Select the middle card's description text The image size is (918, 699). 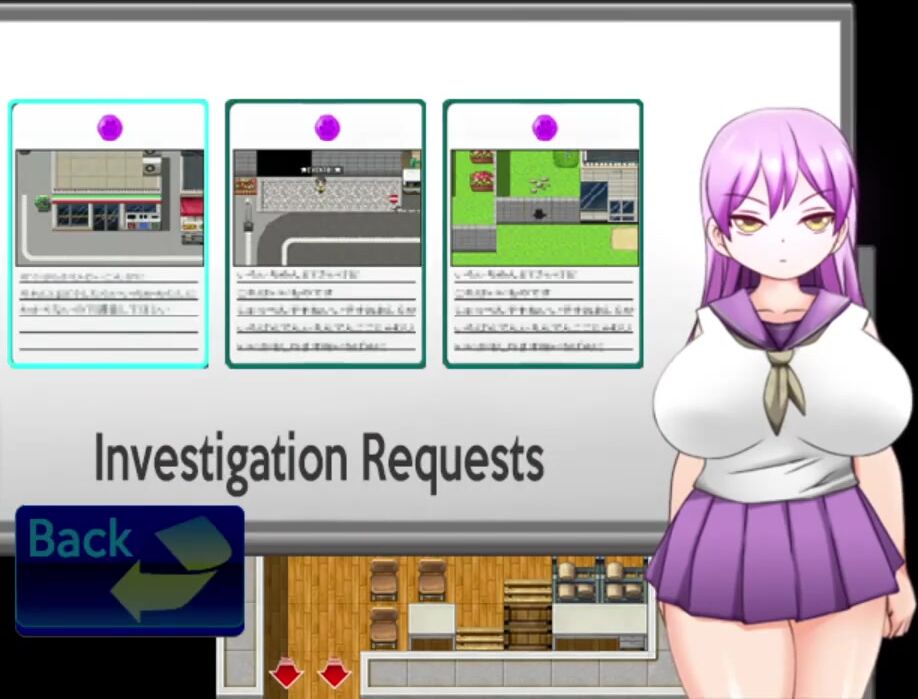coord(327,310)
